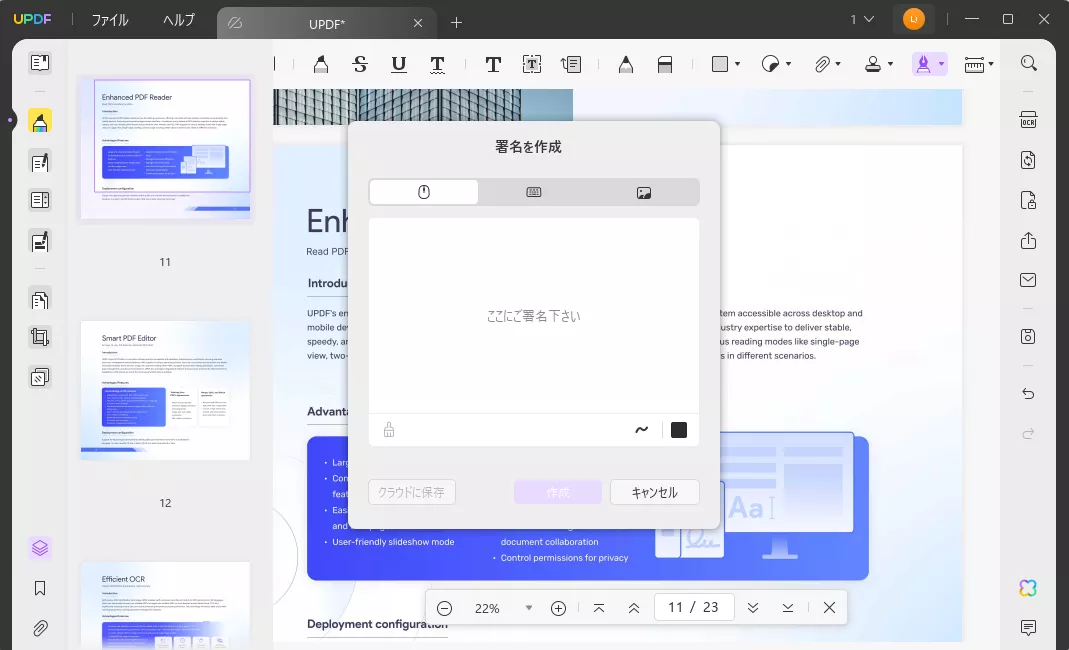Select the text comment T tool
This screenshot has height=650, width=1069.
click(493, 64)
